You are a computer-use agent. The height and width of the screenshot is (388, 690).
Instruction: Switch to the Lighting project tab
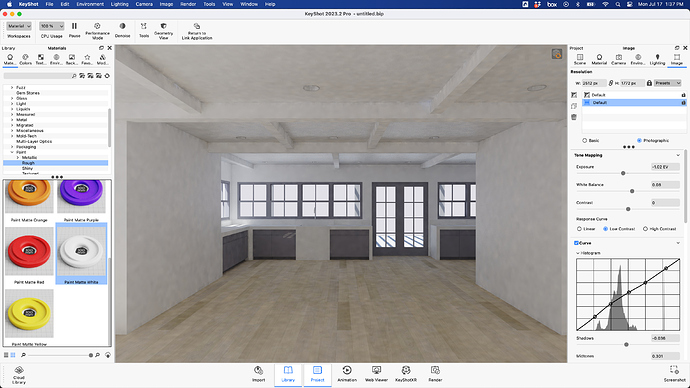coord(657,59)
